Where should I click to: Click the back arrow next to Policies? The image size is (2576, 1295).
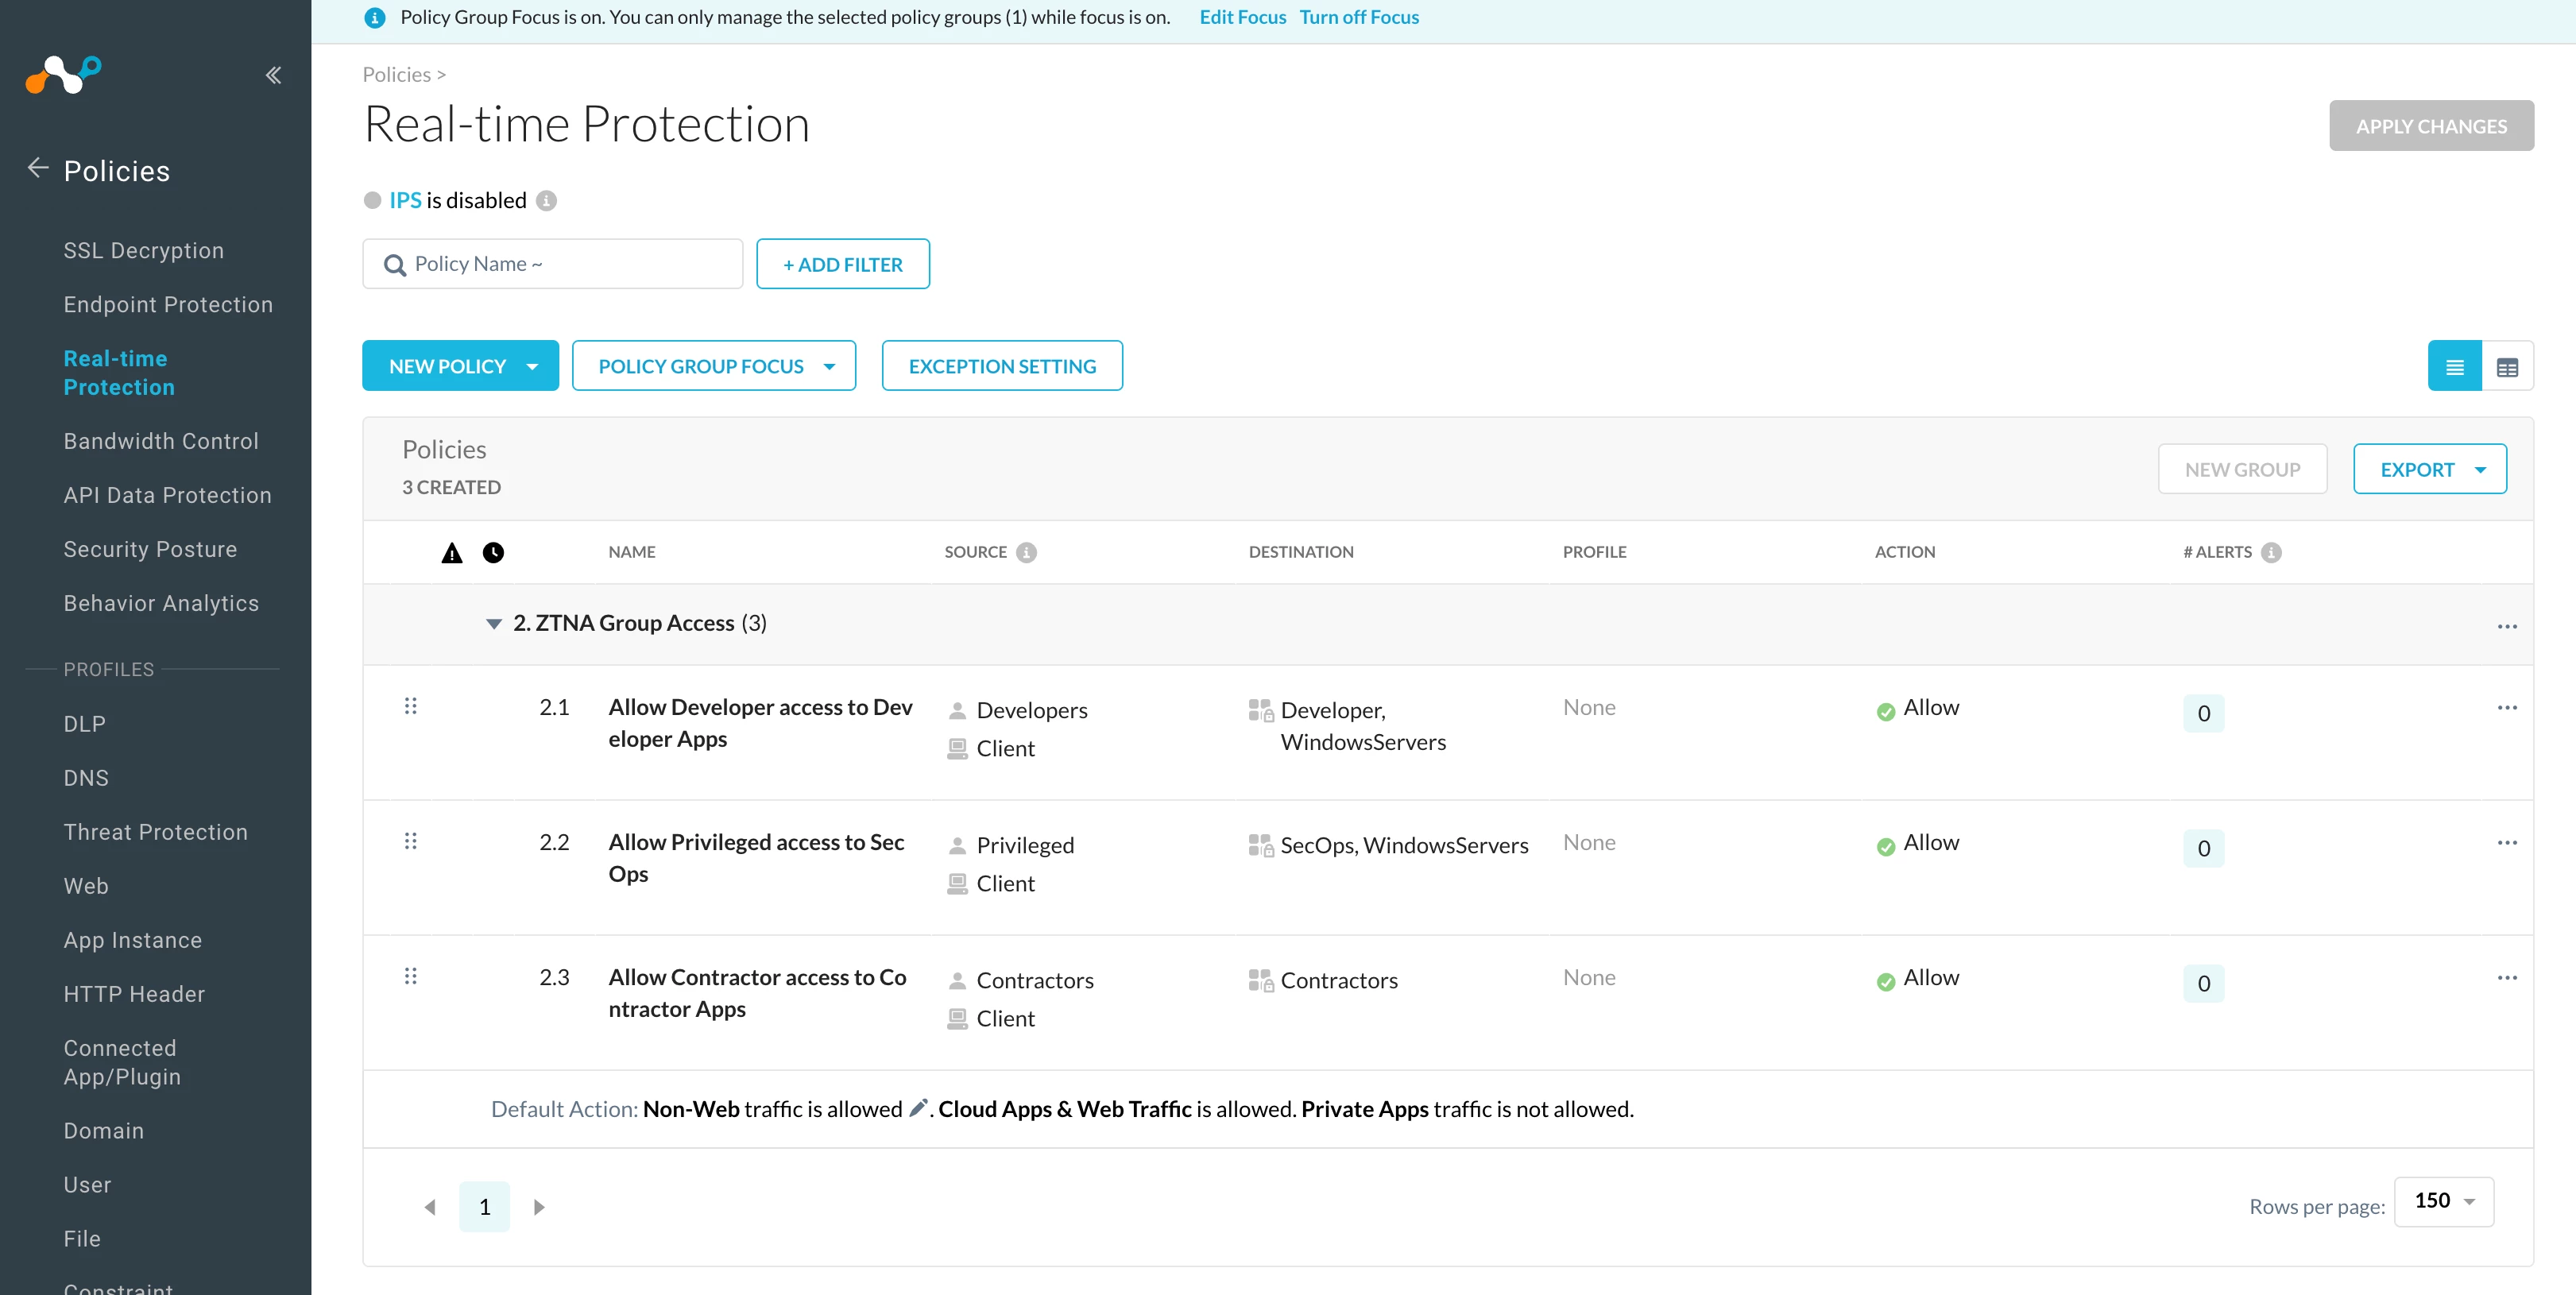click(x=38, y=168)
